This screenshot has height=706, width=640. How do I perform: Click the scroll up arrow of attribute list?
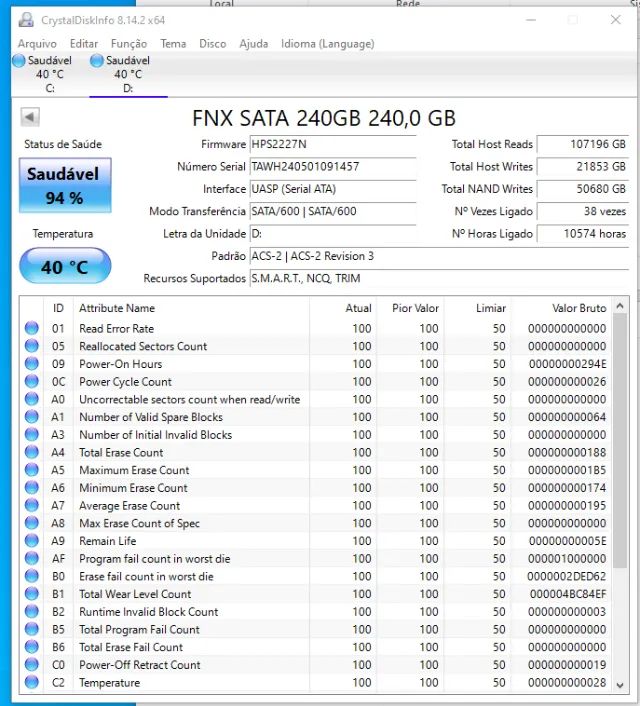pos(620,306)
